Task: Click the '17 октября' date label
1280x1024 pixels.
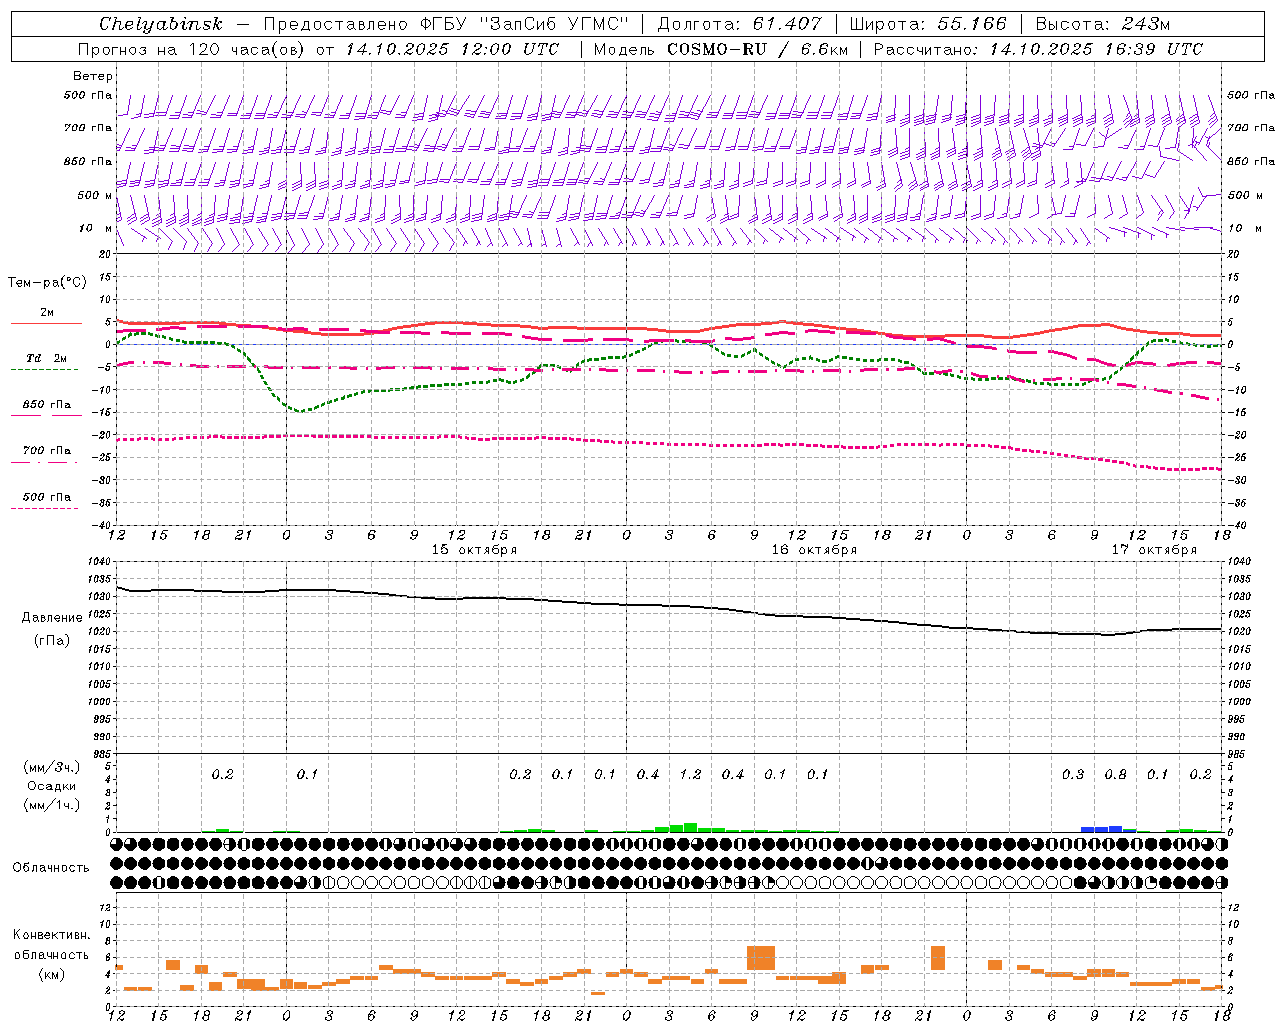Action: (x=1154, y=550)
